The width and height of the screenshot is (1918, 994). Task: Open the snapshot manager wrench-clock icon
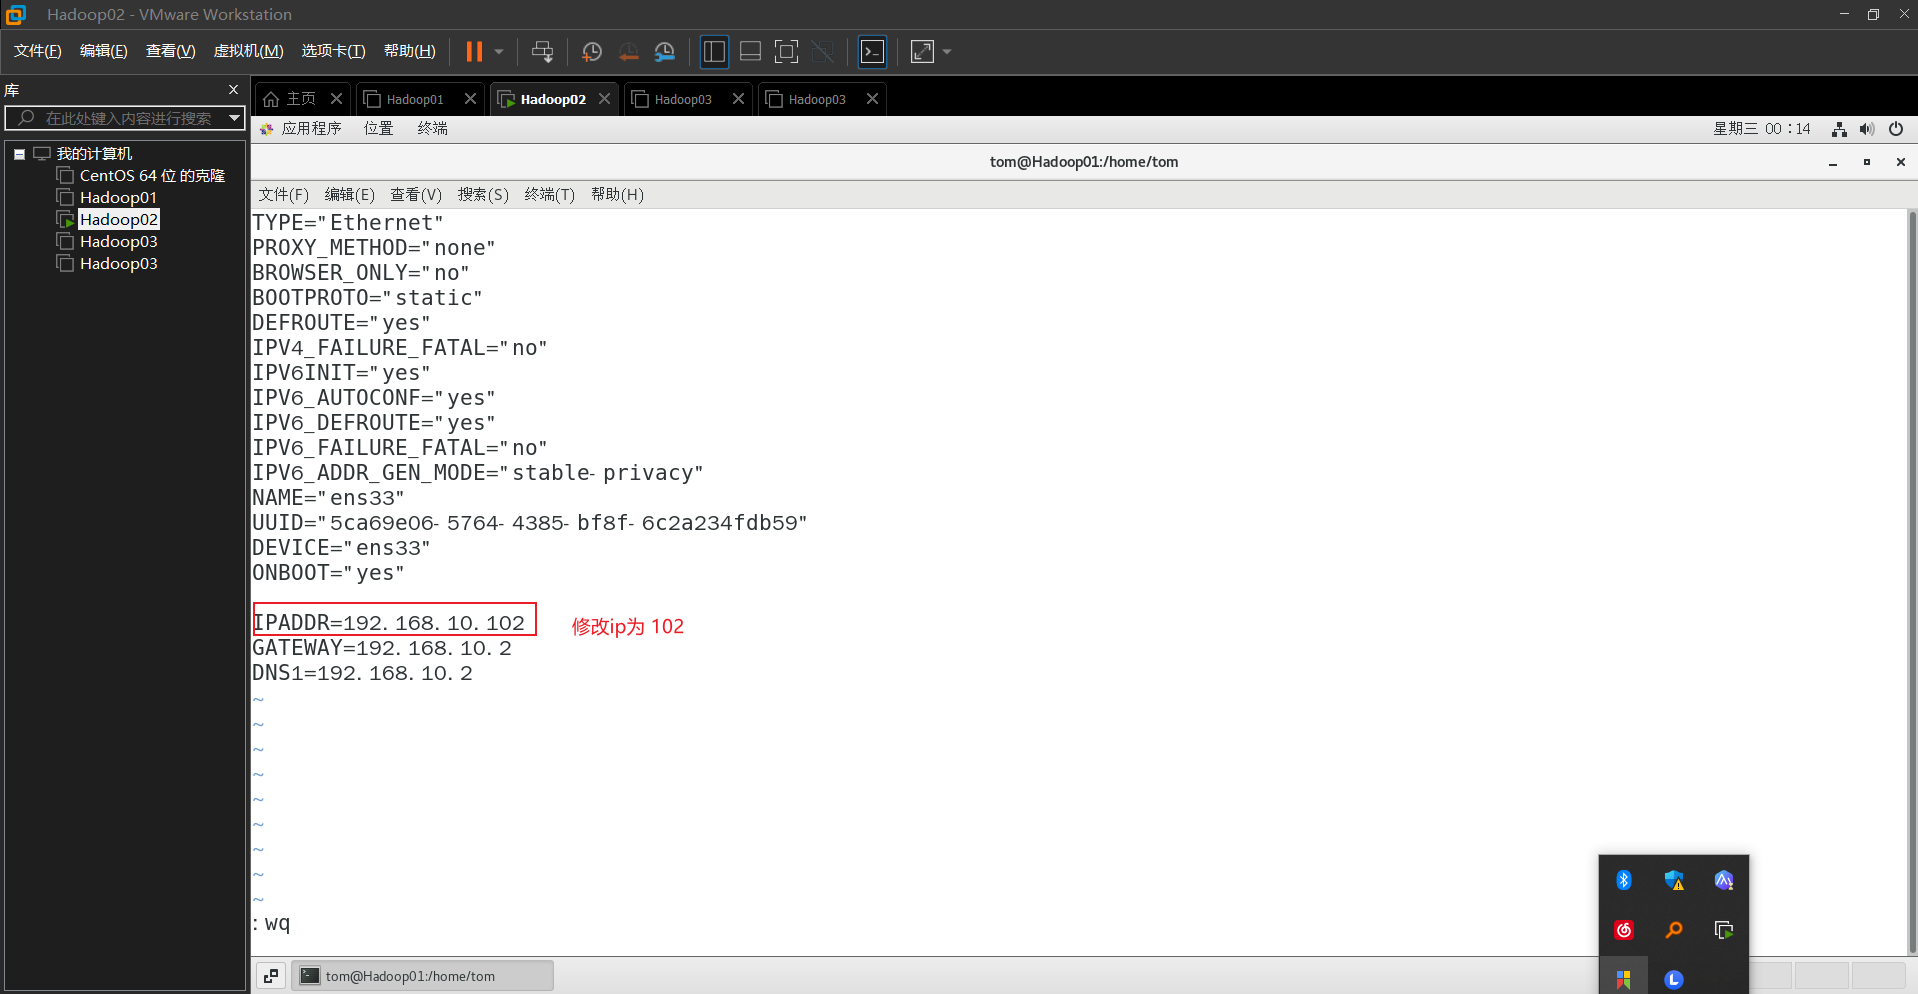[664, 51]
